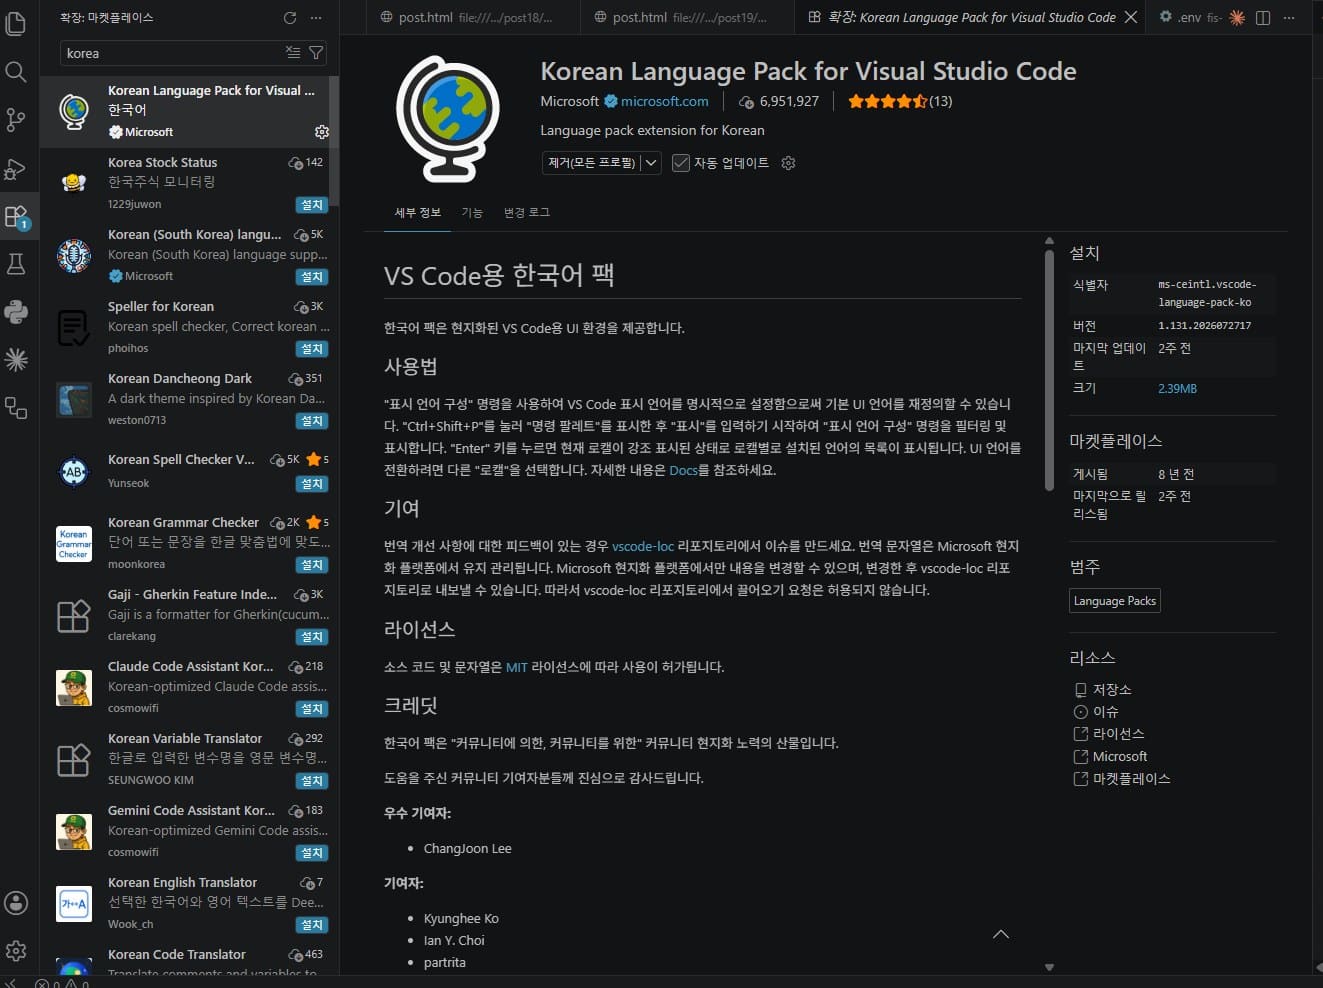Install Speller for Korean extension
This screenshot has width=1323, height=988.
(x=312, y=349)
